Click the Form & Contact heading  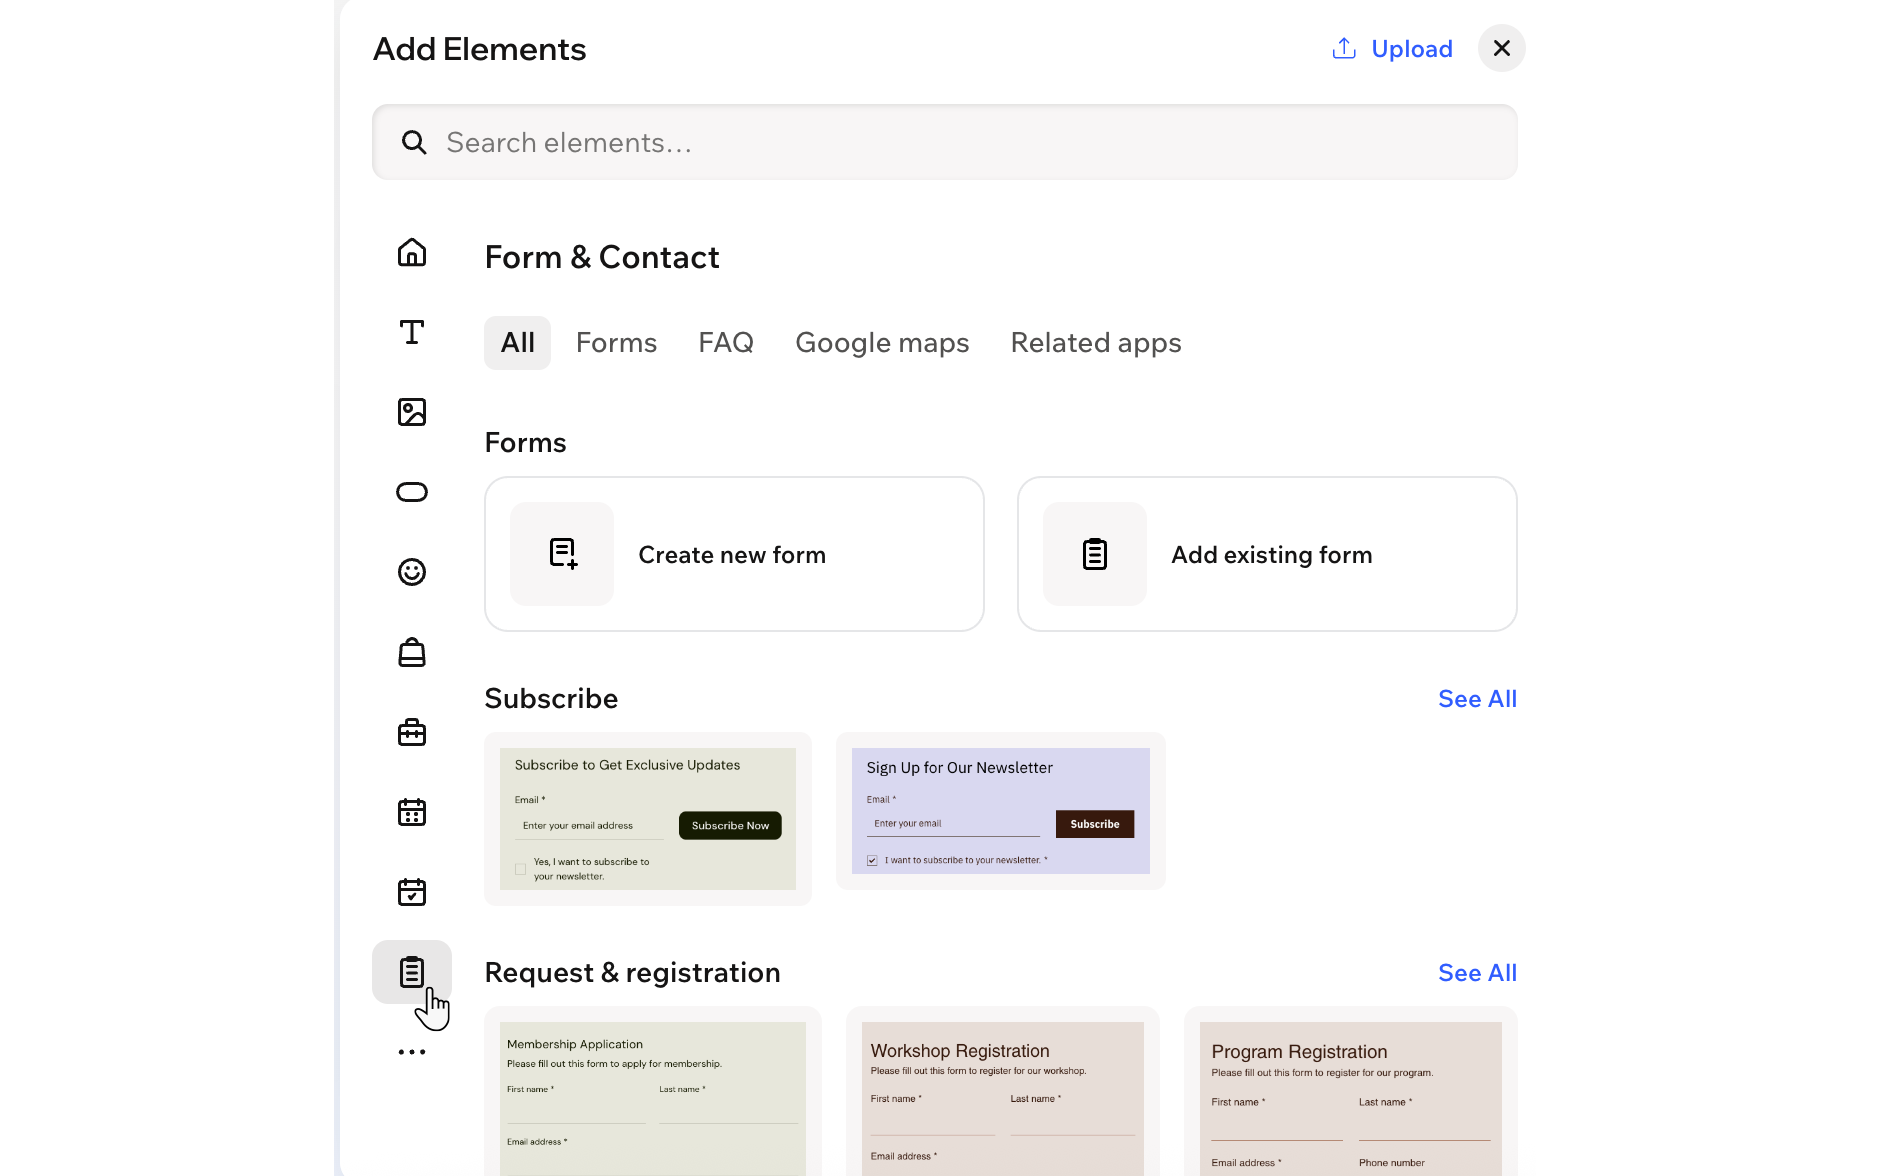(x=602, y=257)
